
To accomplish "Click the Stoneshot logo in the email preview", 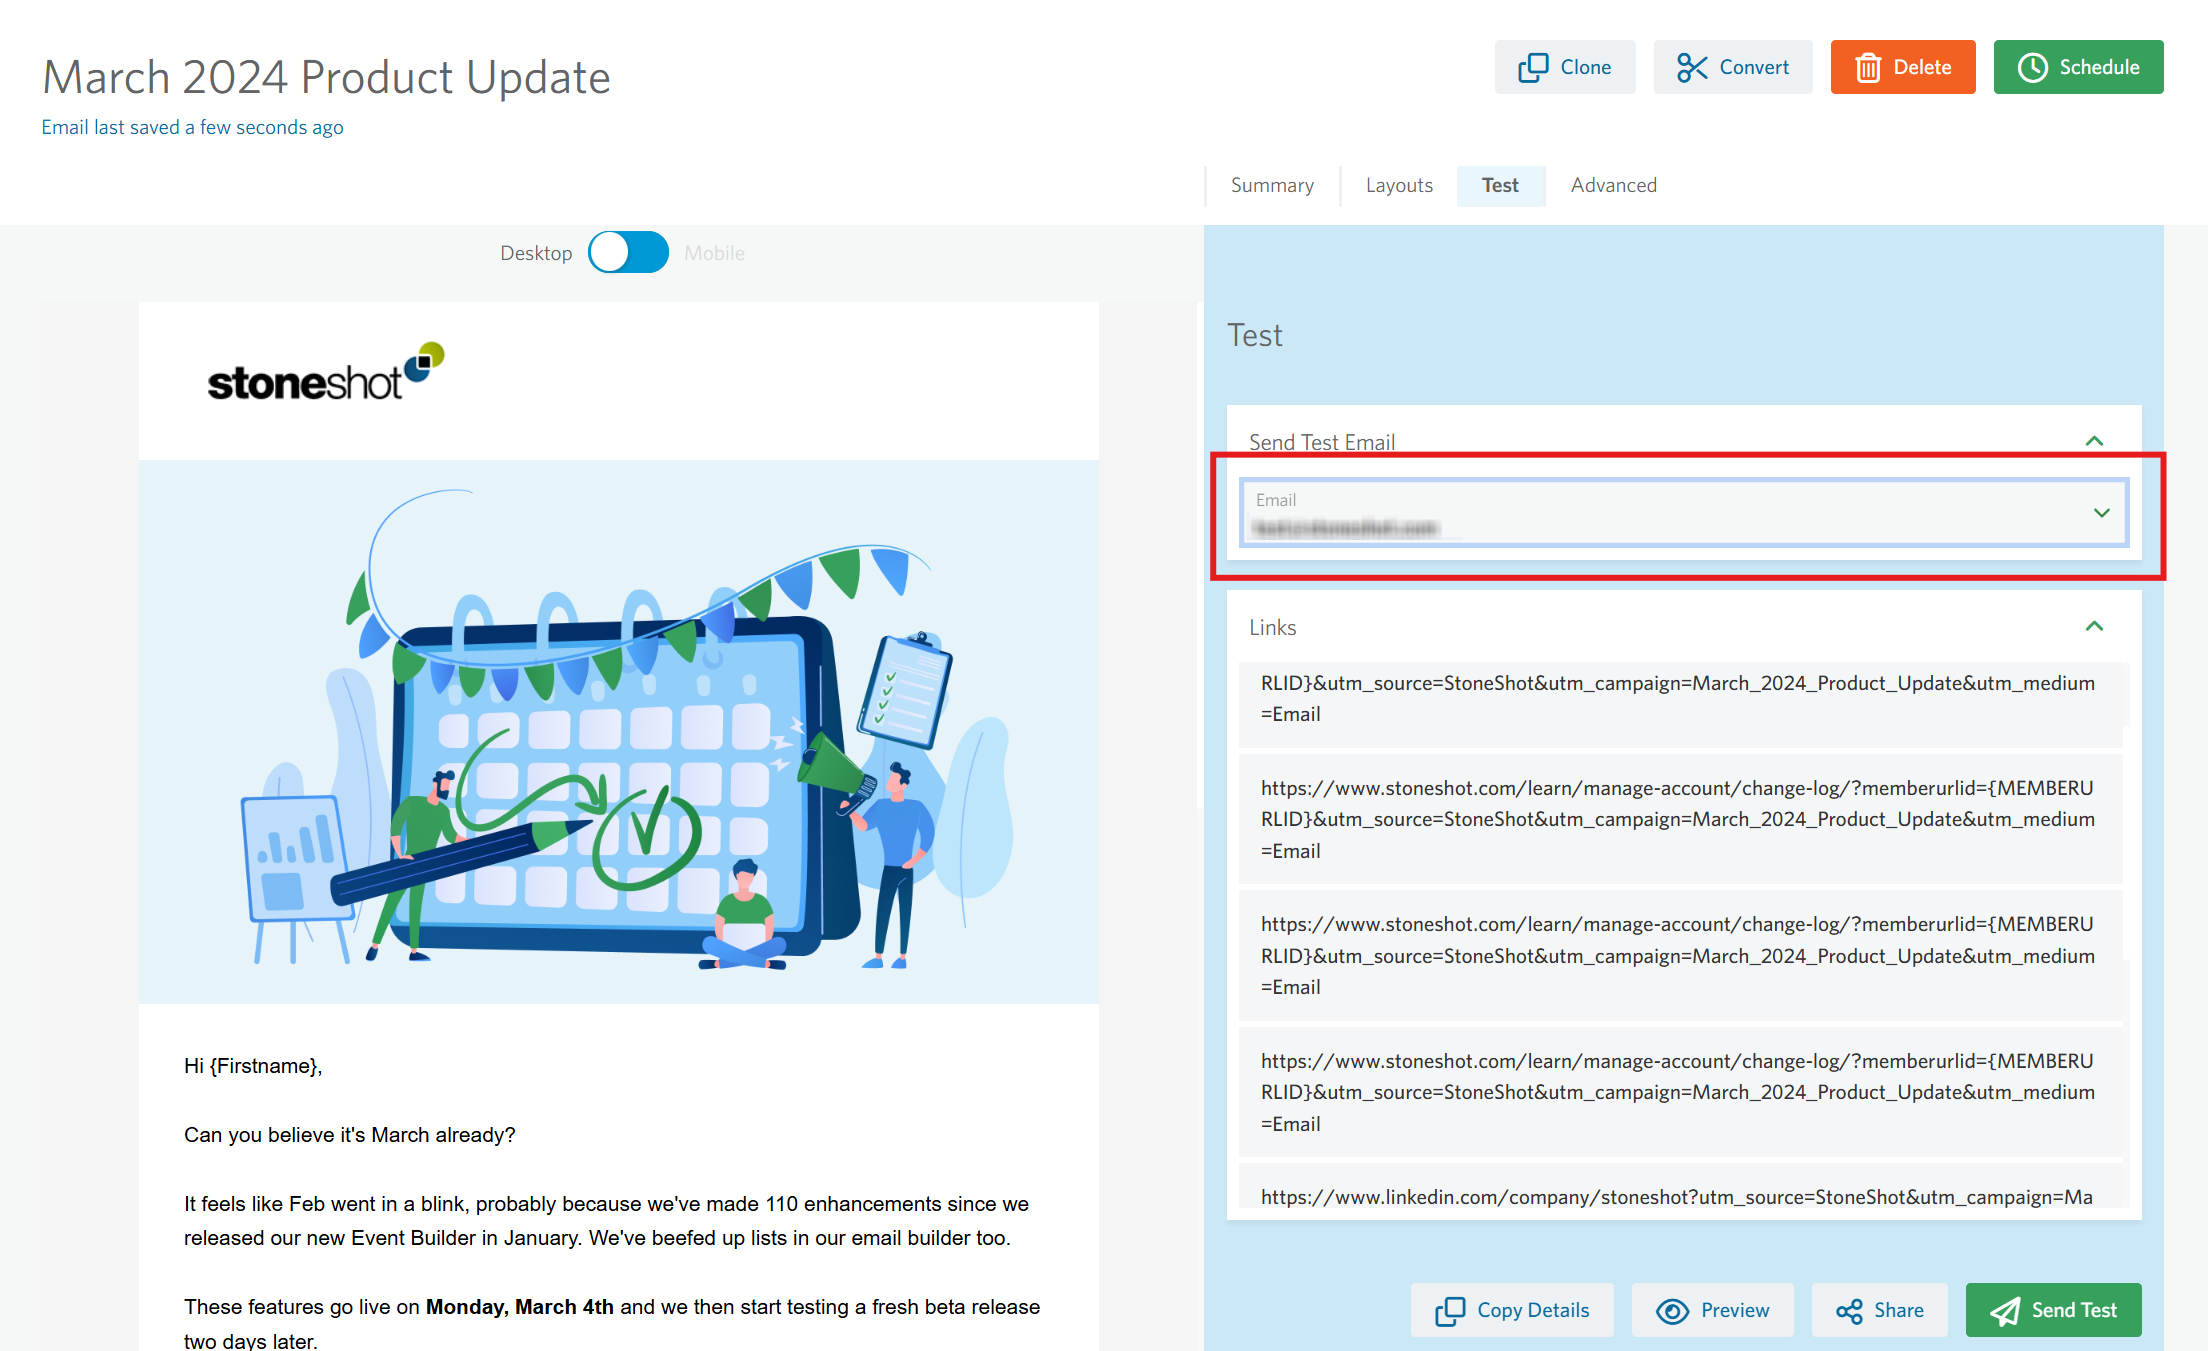I will click(x=325, y=373).
